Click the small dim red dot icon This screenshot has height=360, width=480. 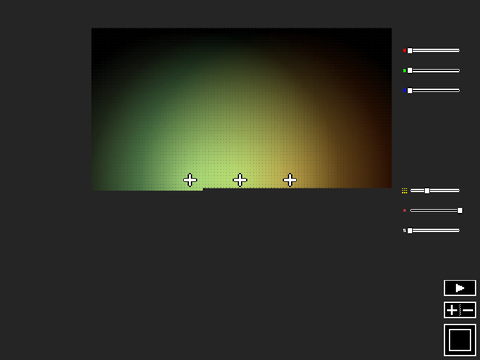404,211
